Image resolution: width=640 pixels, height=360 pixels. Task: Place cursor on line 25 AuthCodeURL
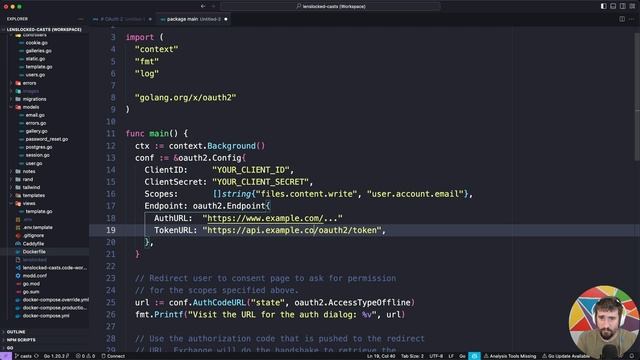[x=220, y=303]
